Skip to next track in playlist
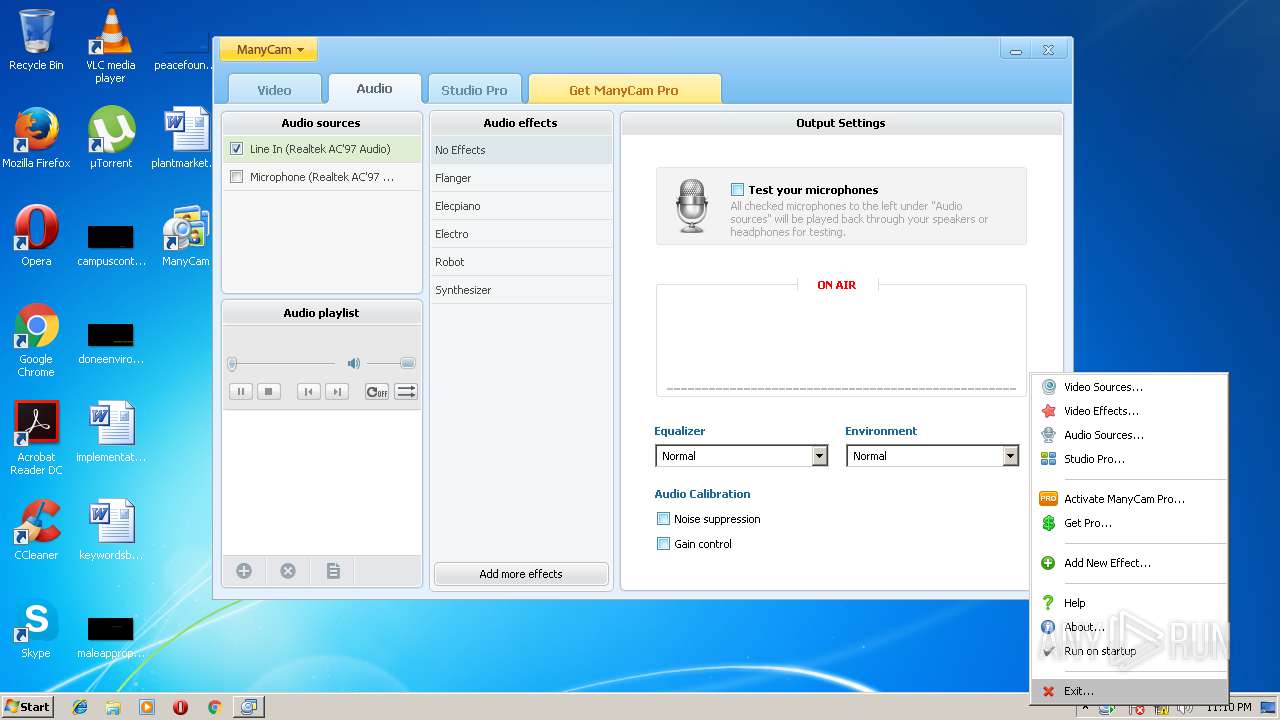The height and width of the screenshot is (720, 1280). (x=337, y=392)
